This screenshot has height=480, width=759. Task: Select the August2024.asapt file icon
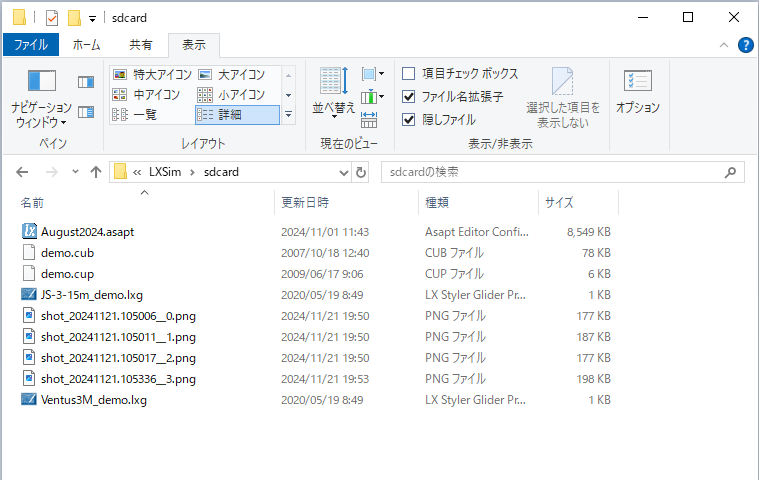[29, 232]
